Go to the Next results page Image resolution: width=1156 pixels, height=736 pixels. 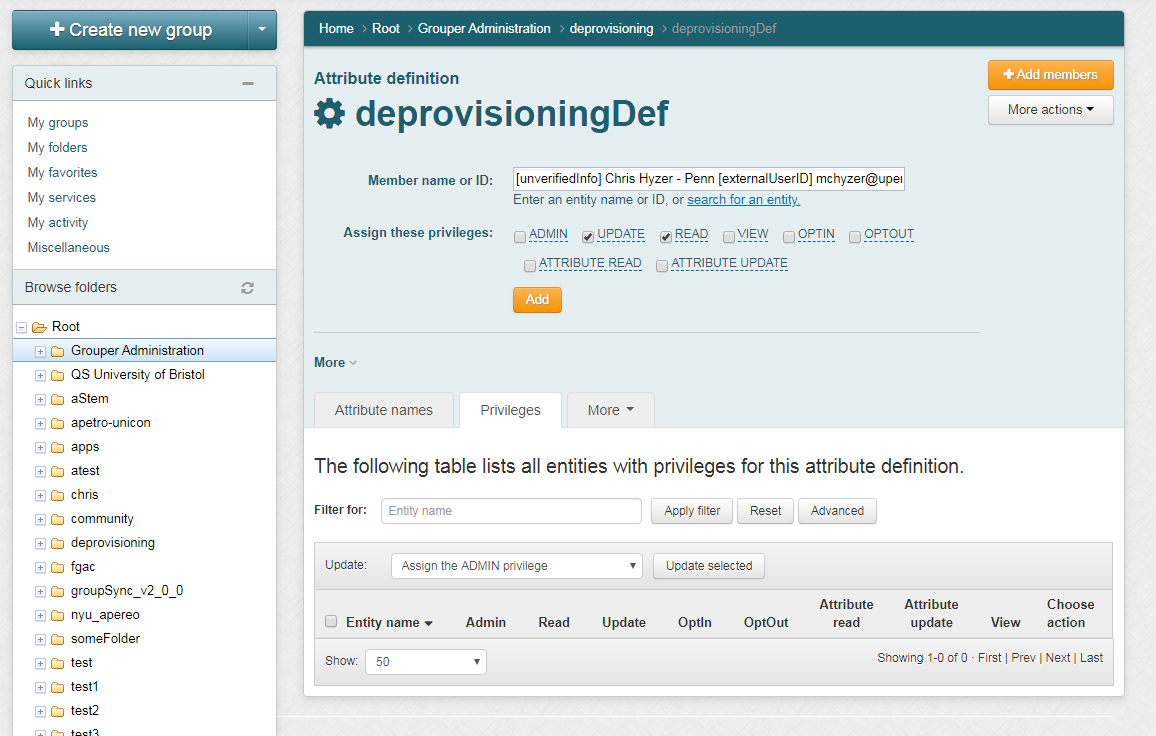point(1058,658)
